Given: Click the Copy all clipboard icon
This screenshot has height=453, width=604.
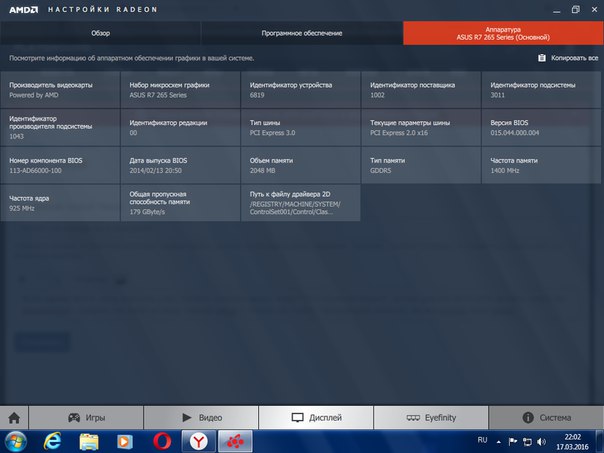Looking at the screenshot, I should pyautogui.click(x=542, y=58).
